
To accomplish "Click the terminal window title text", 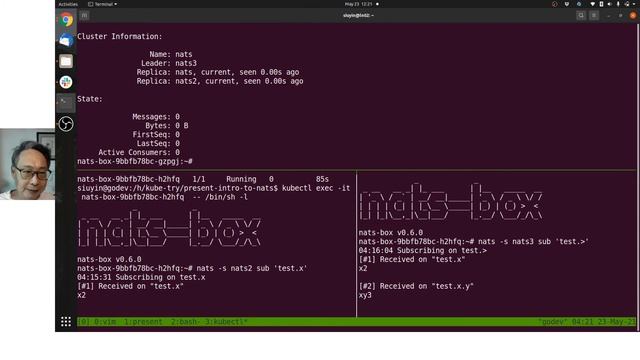I will pos(358,16).
